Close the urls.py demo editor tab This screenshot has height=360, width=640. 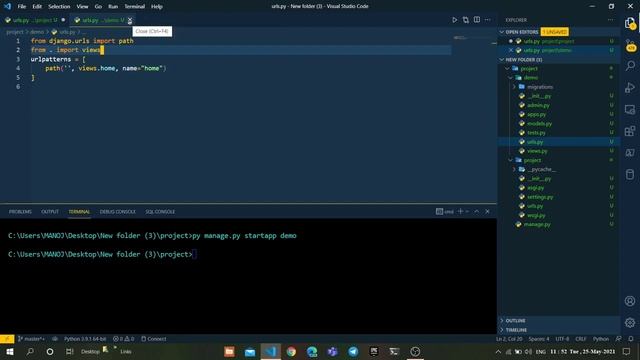coord(130,20)
